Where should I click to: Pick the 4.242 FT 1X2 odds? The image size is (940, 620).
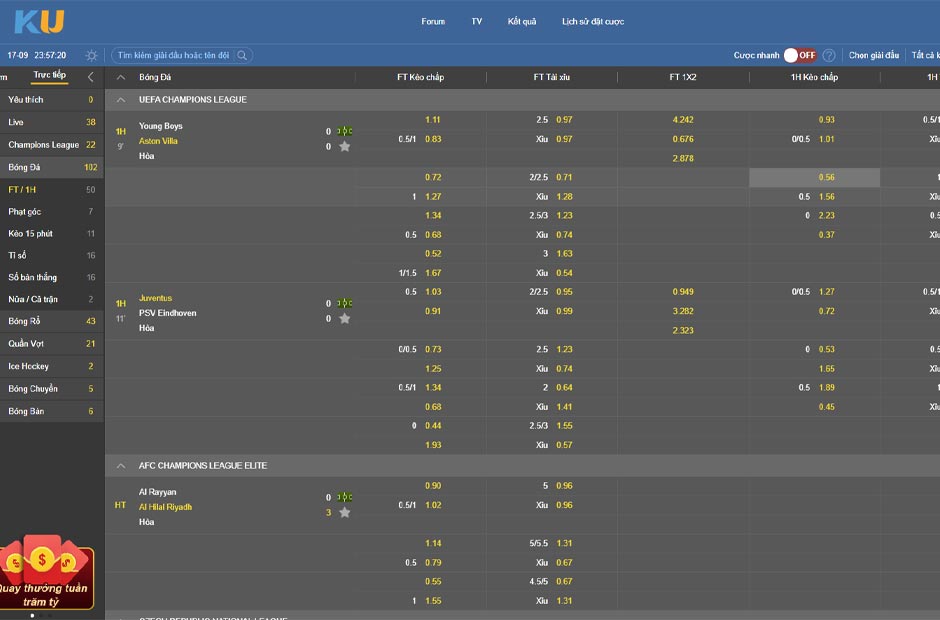(x=683, y=120)
